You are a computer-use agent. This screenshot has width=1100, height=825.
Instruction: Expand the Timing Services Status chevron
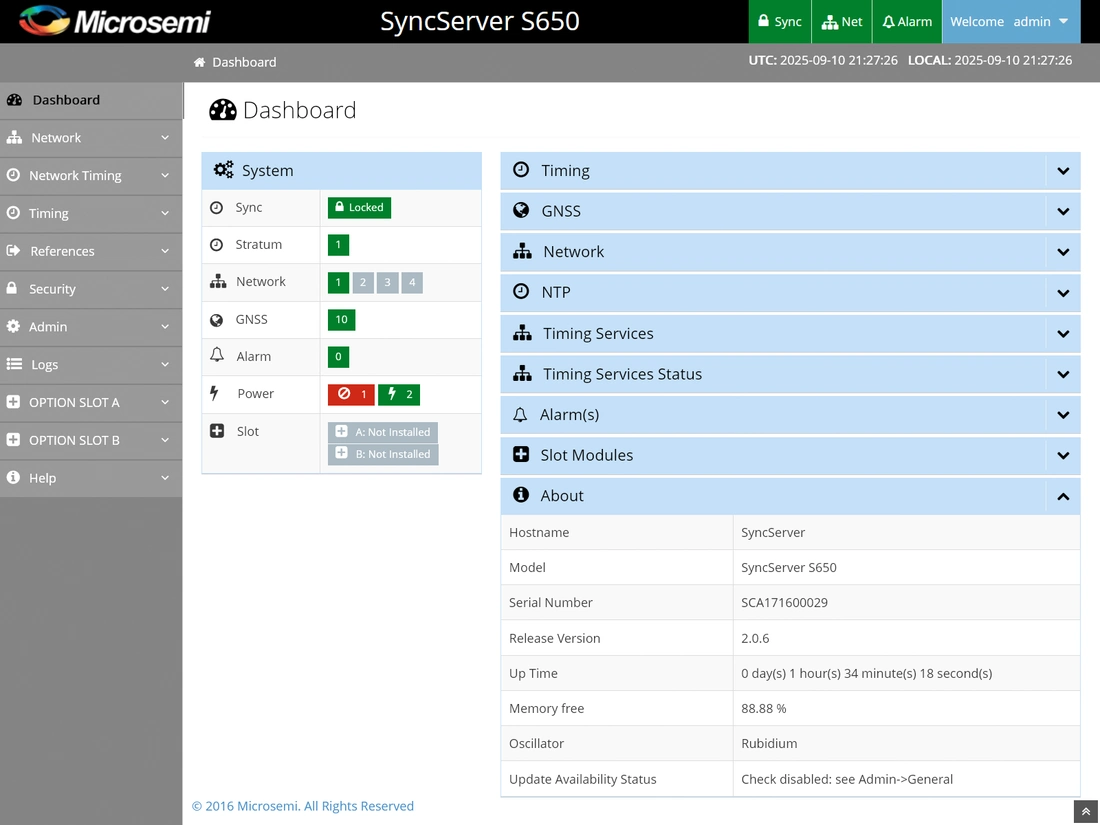point(1063,375)
